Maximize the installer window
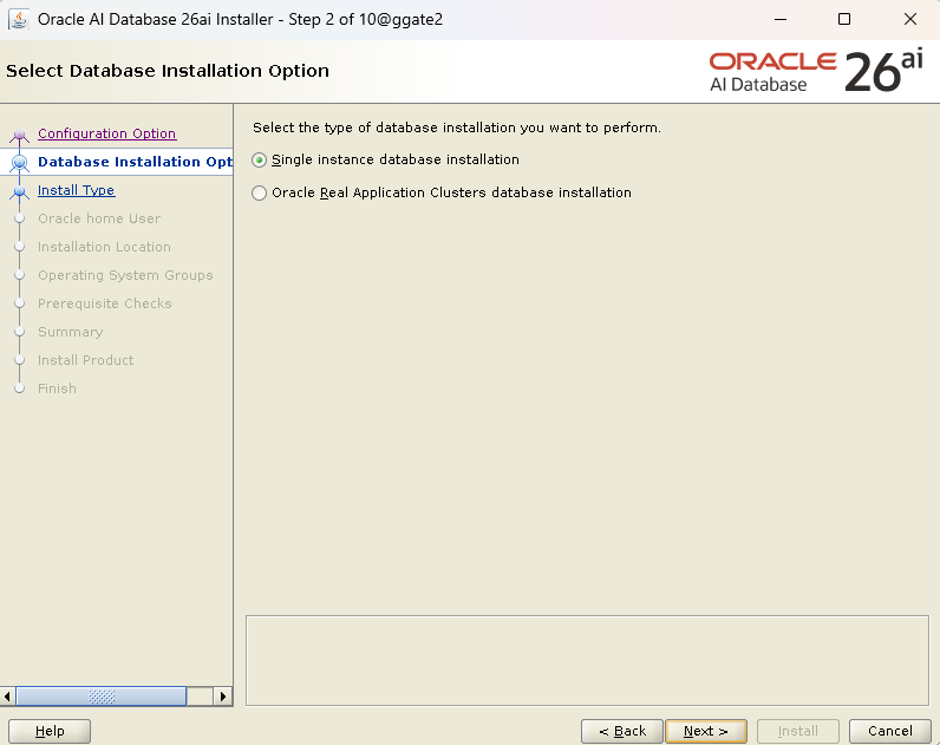This screenshot has width=940, height=745. tap(844, 19)
